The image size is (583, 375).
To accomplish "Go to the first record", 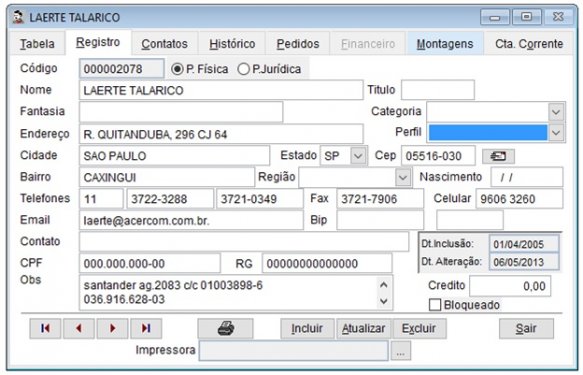I will pyautogui.click(x=45, y=329).
